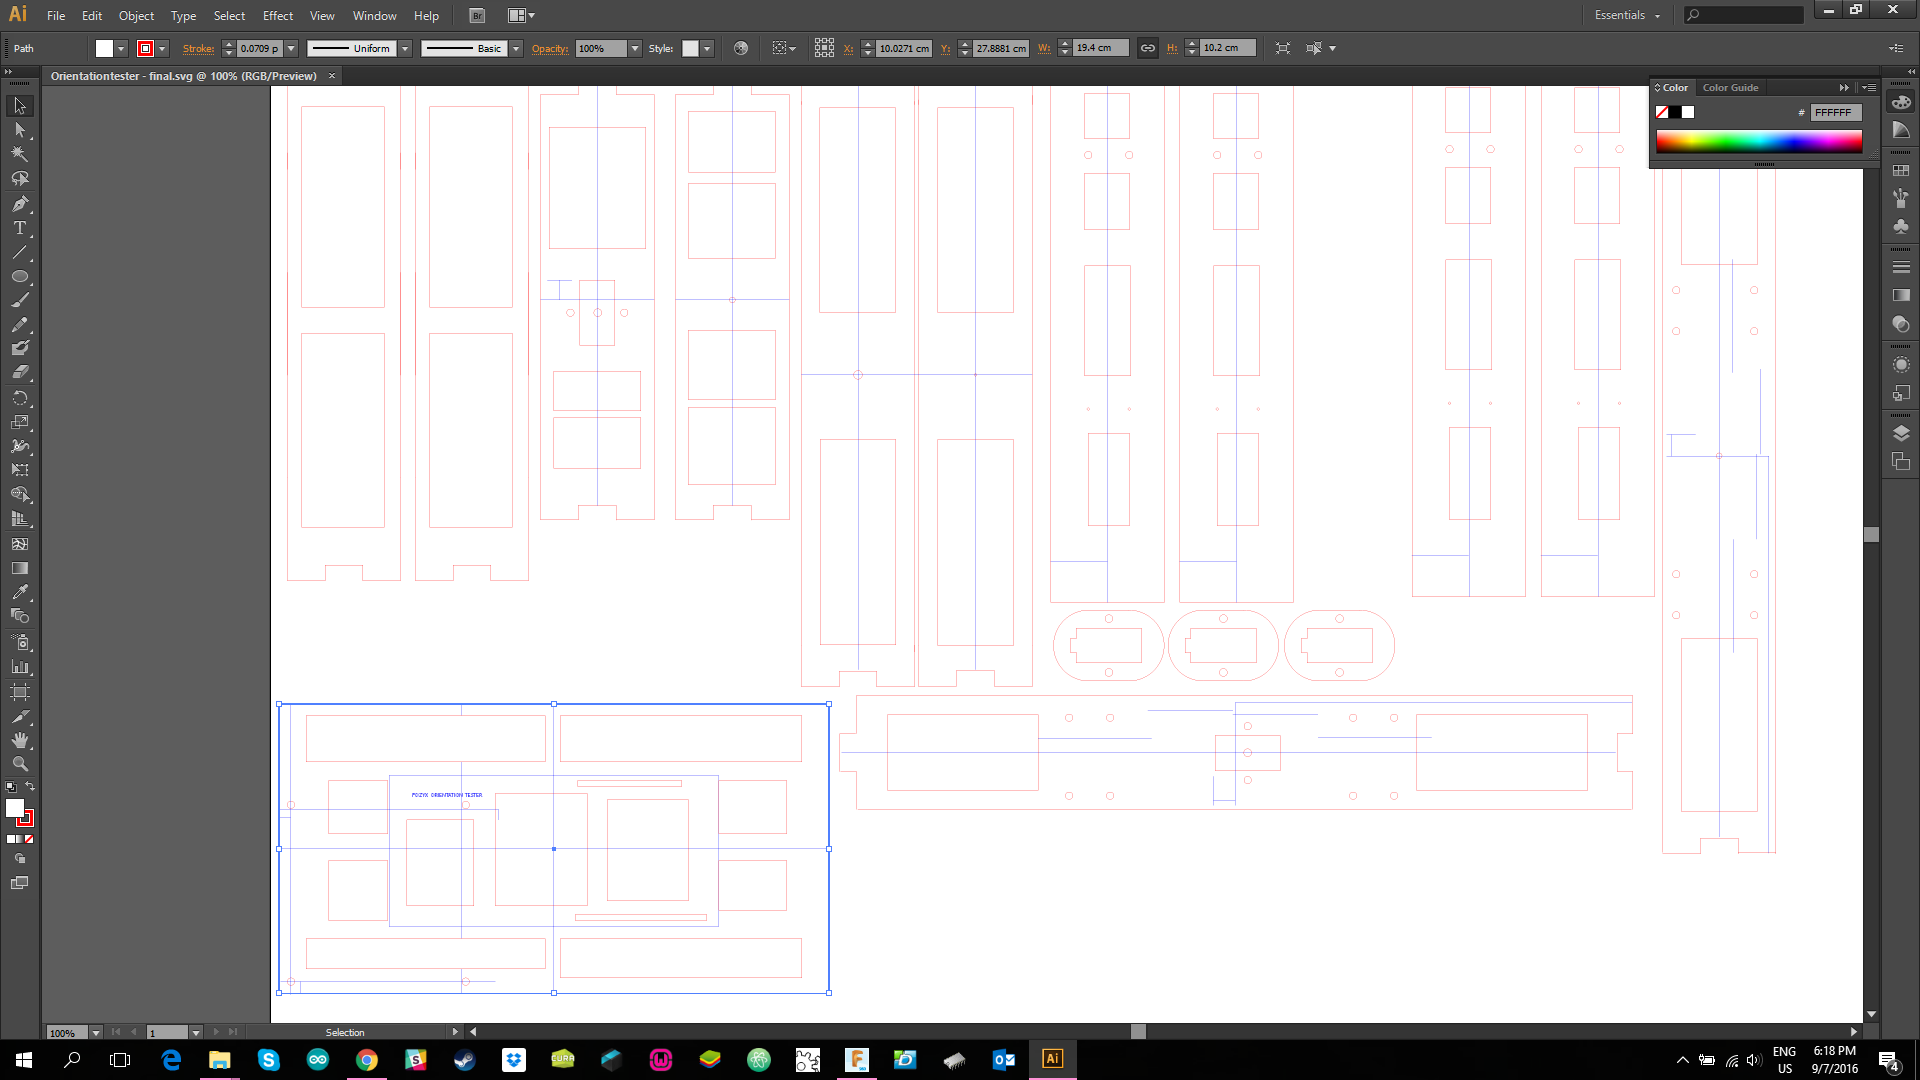This screenshot has height=1080, width=1920.
Task: Open the Essentials workspace switcher
Action: pyautogui.click(x=1627, y=15)
